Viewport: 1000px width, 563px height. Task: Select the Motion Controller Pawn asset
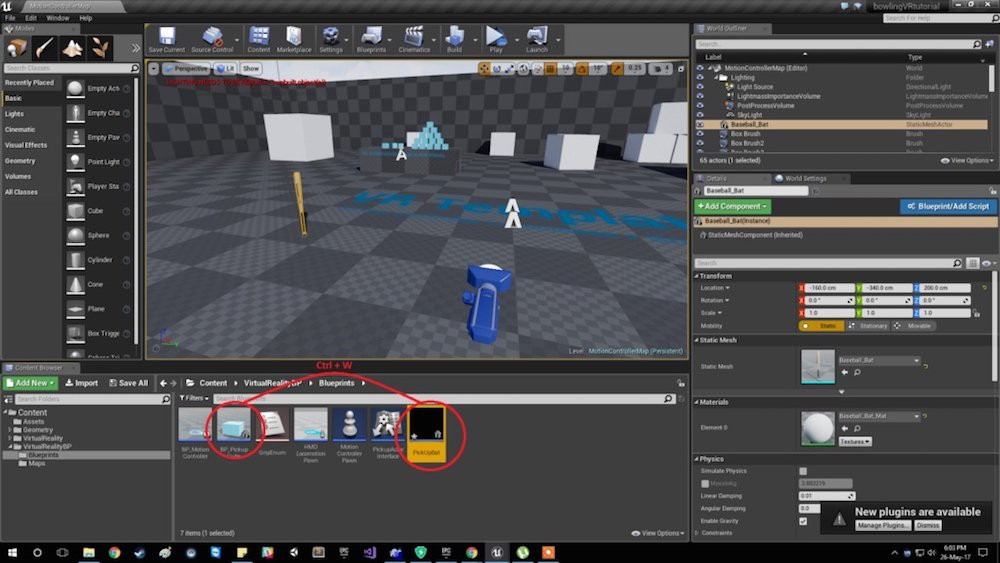point(349,434)
